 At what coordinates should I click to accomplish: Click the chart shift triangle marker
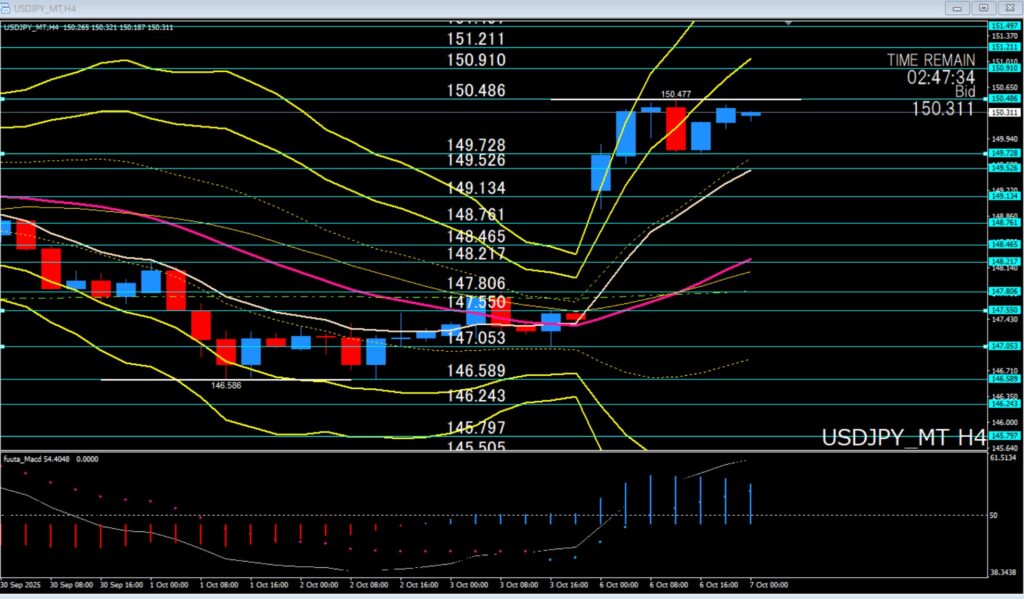(791, 21)
